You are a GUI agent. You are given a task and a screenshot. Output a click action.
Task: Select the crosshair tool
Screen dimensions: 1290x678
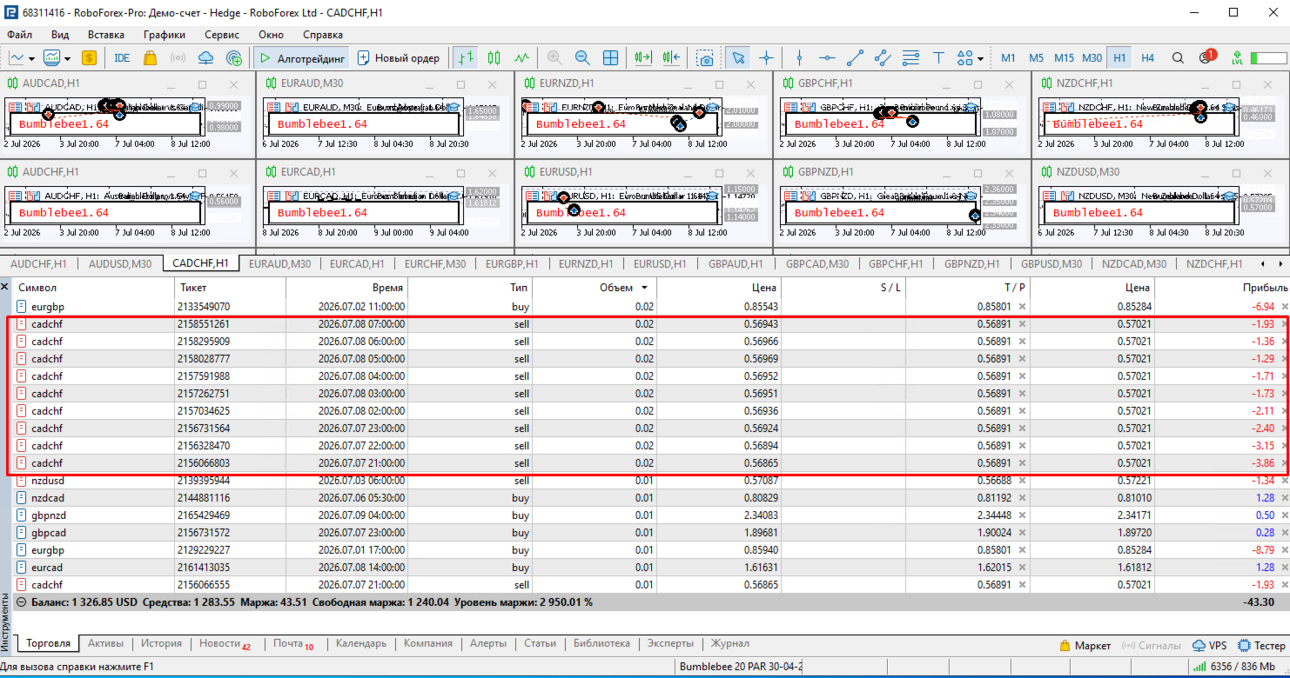pyautogui.click(x=766, y=58)
